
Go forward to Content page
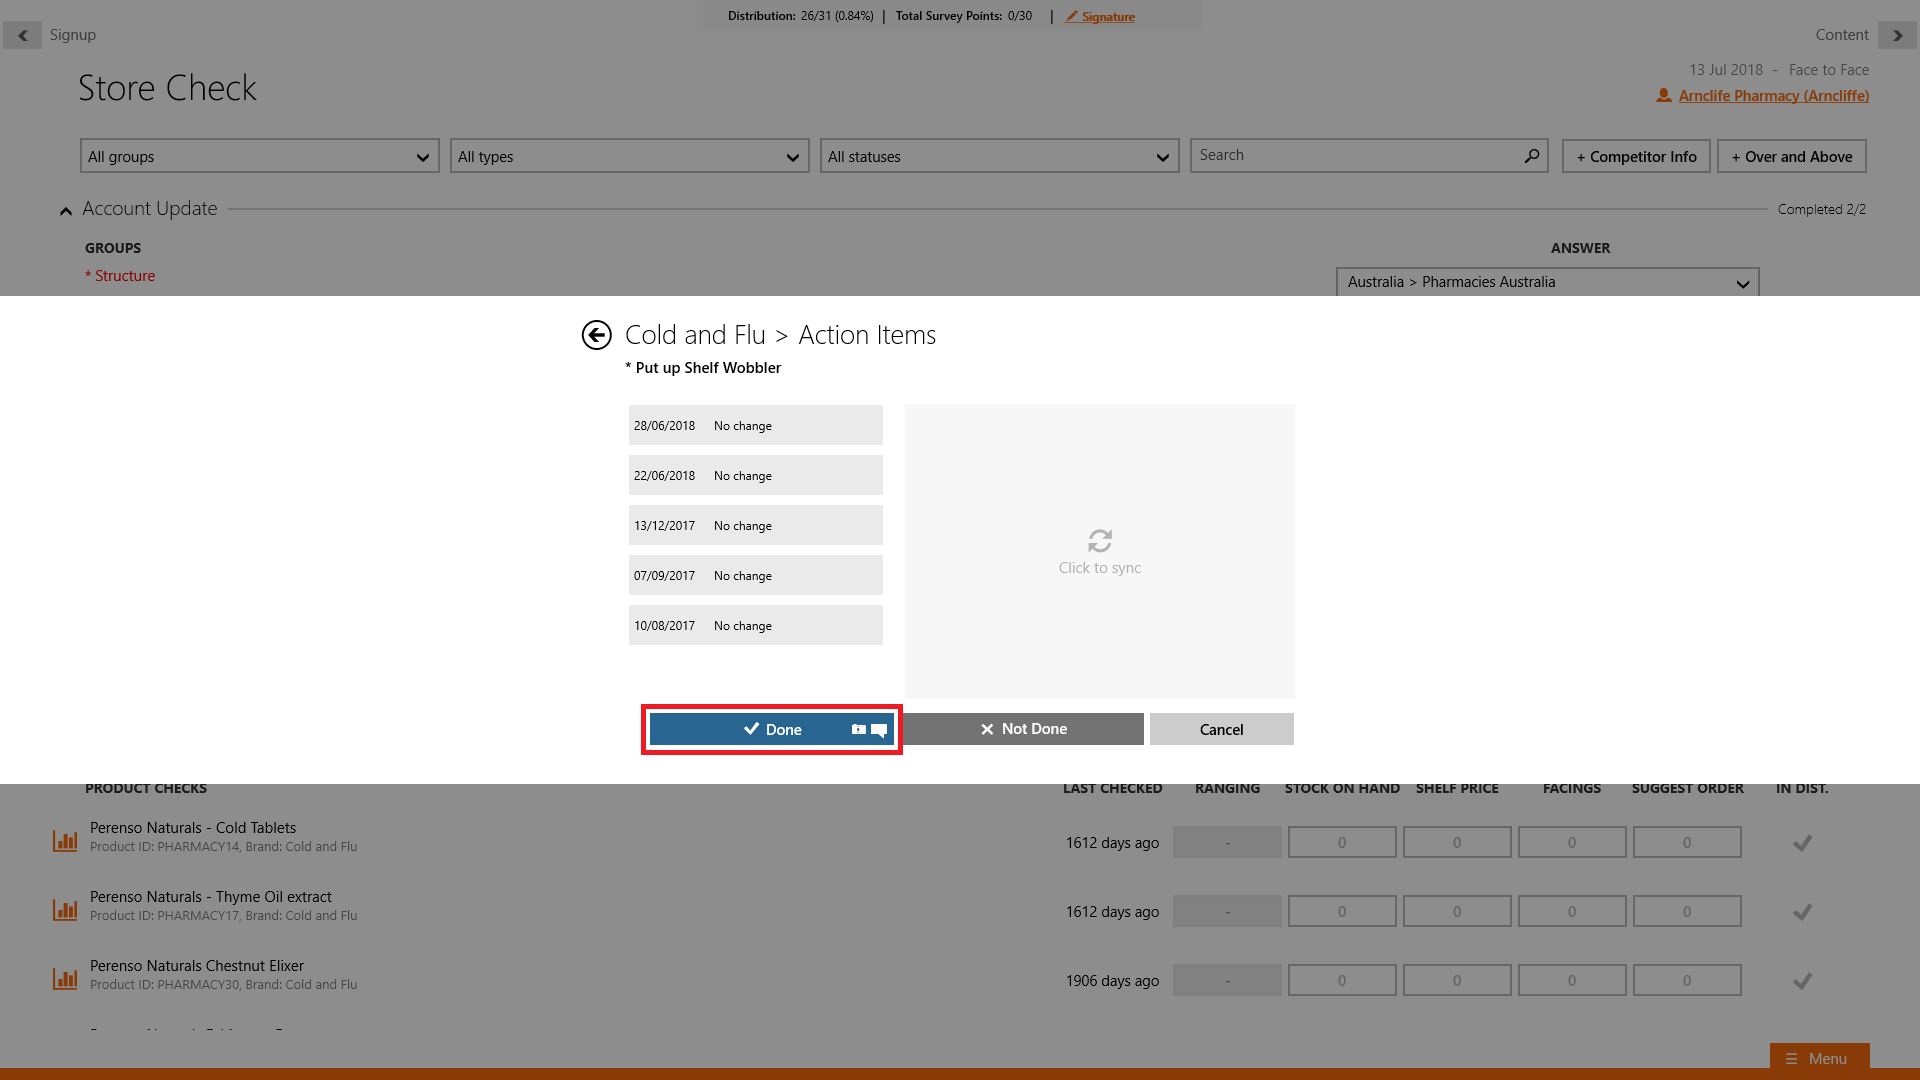(1896, 35)
